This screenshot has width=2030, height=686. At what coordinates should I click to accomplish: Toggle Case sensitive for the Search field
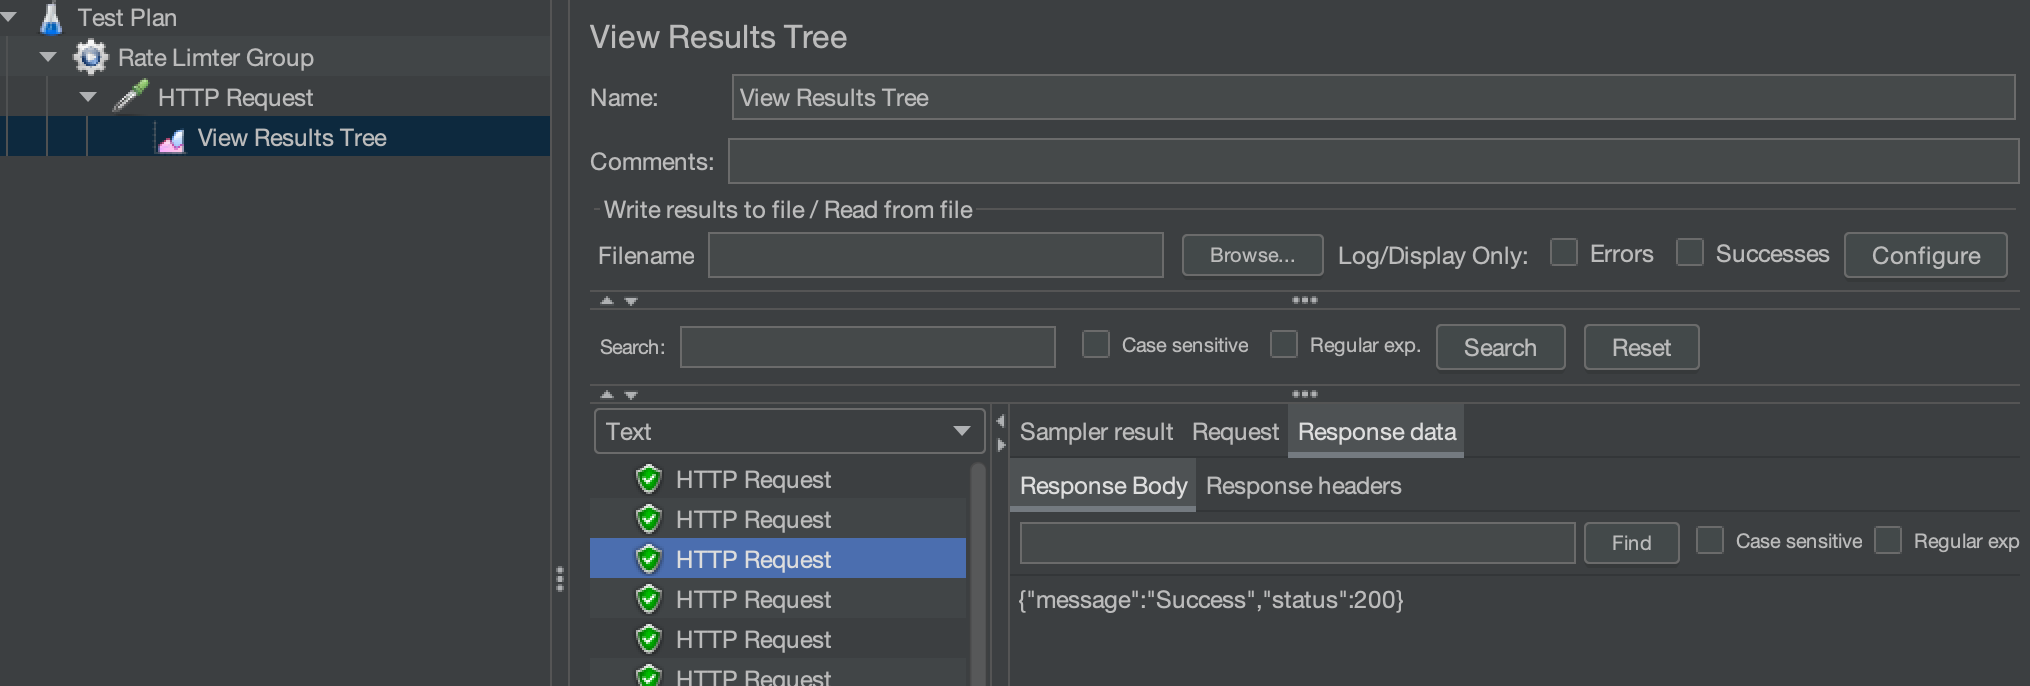1096,344
